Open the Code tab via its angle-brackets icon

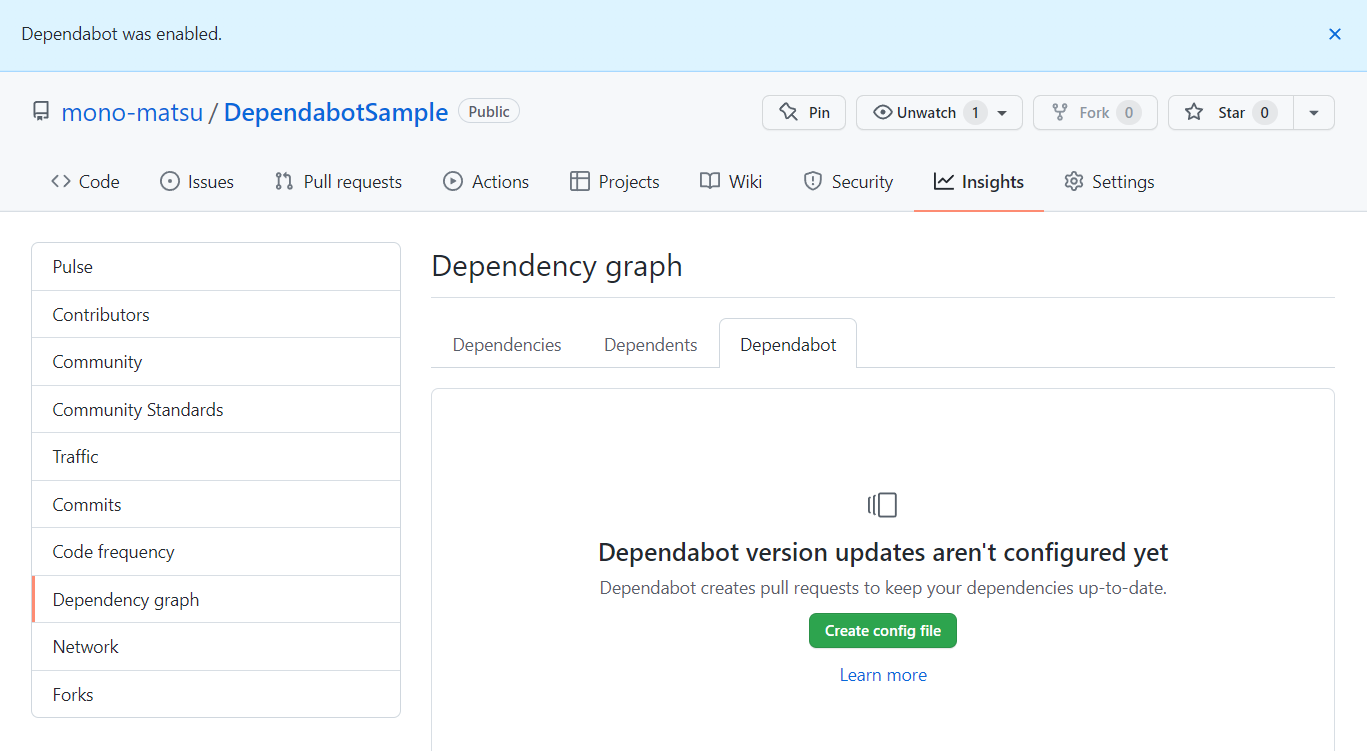click(x=59, y=181)
